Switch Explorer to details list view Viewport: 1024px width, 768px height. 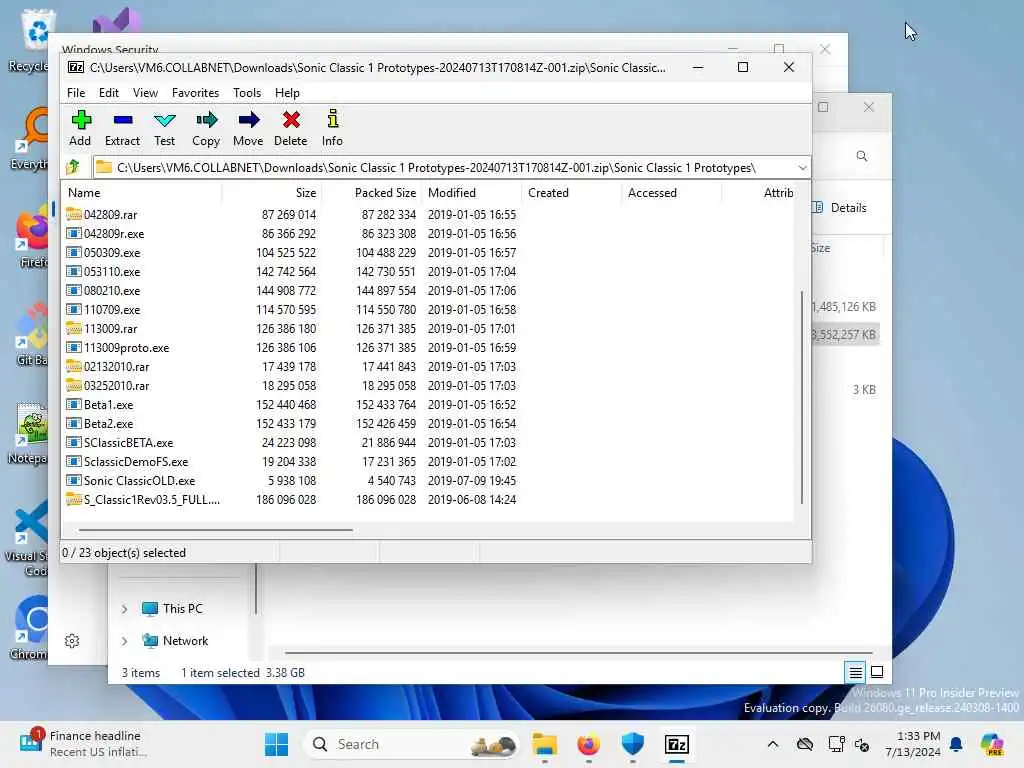click(x=855, y=671)
